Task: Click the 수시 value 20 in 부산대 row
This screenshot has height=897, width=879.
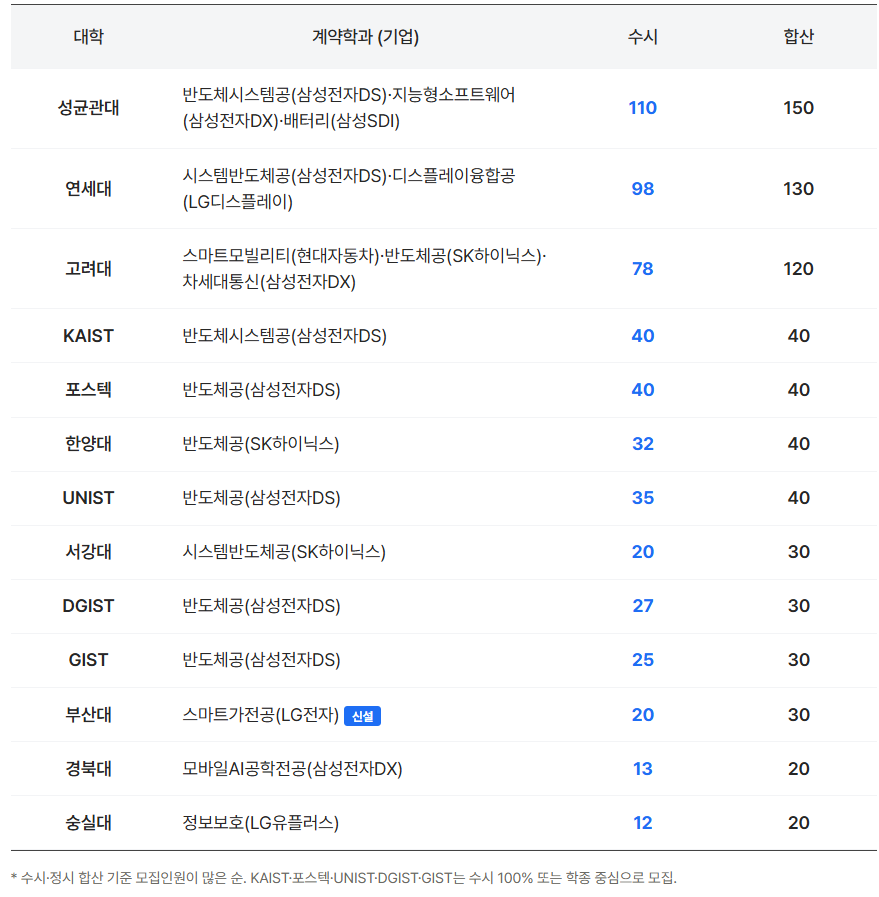Action: click(642, 715)
